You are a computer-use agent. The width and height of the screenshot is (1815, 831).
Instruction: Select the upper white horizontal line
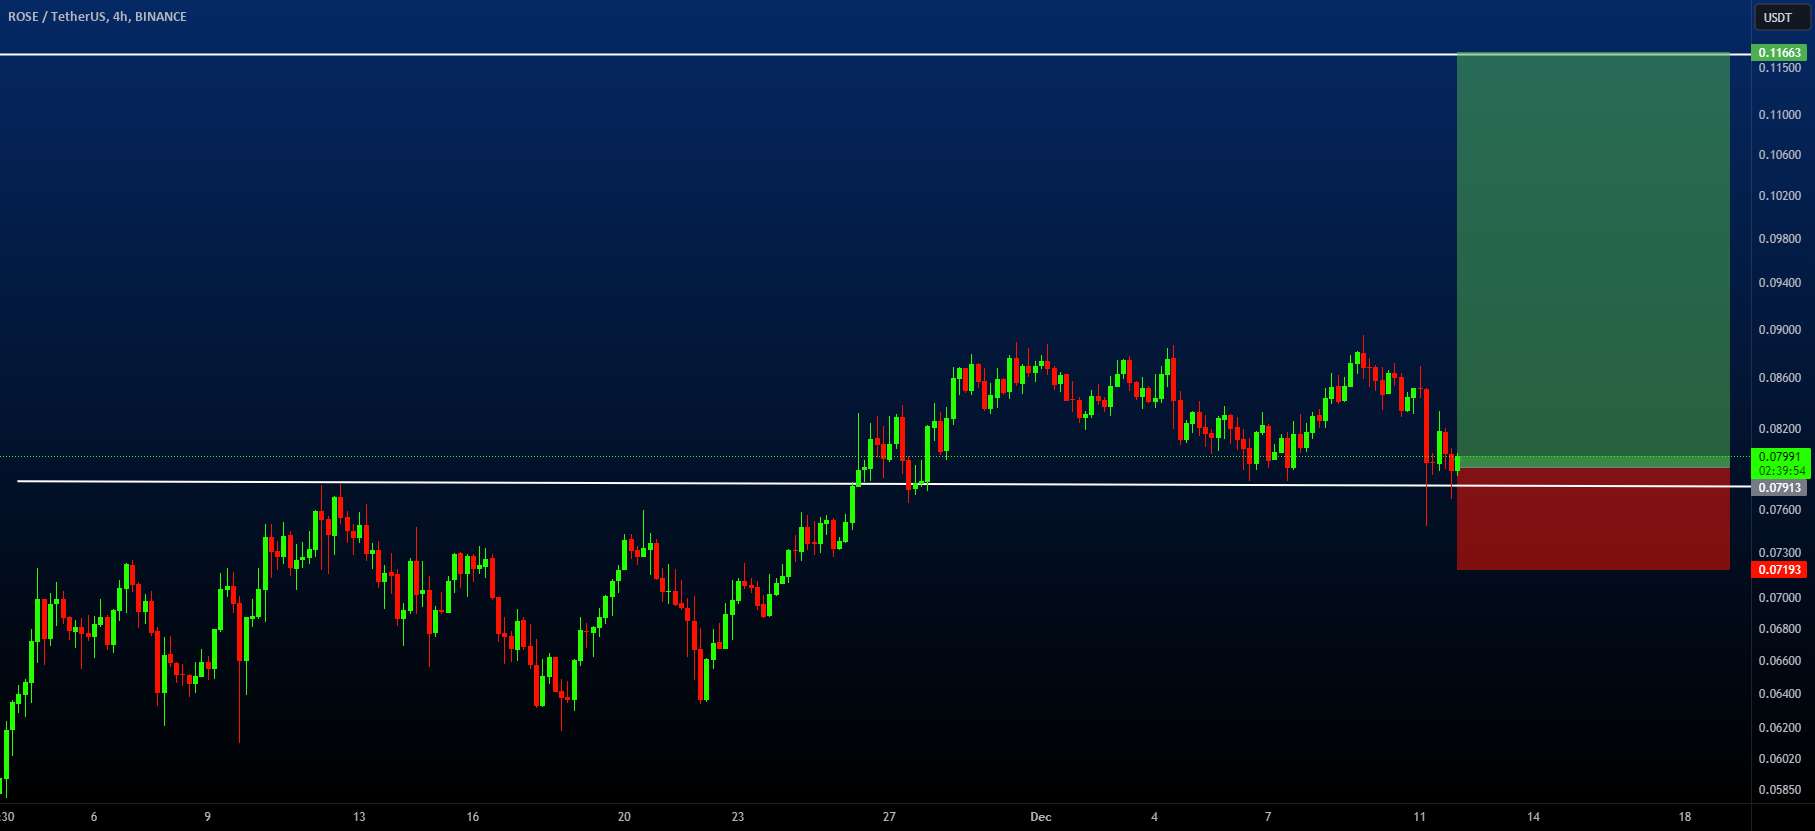(x=700, y=54)
